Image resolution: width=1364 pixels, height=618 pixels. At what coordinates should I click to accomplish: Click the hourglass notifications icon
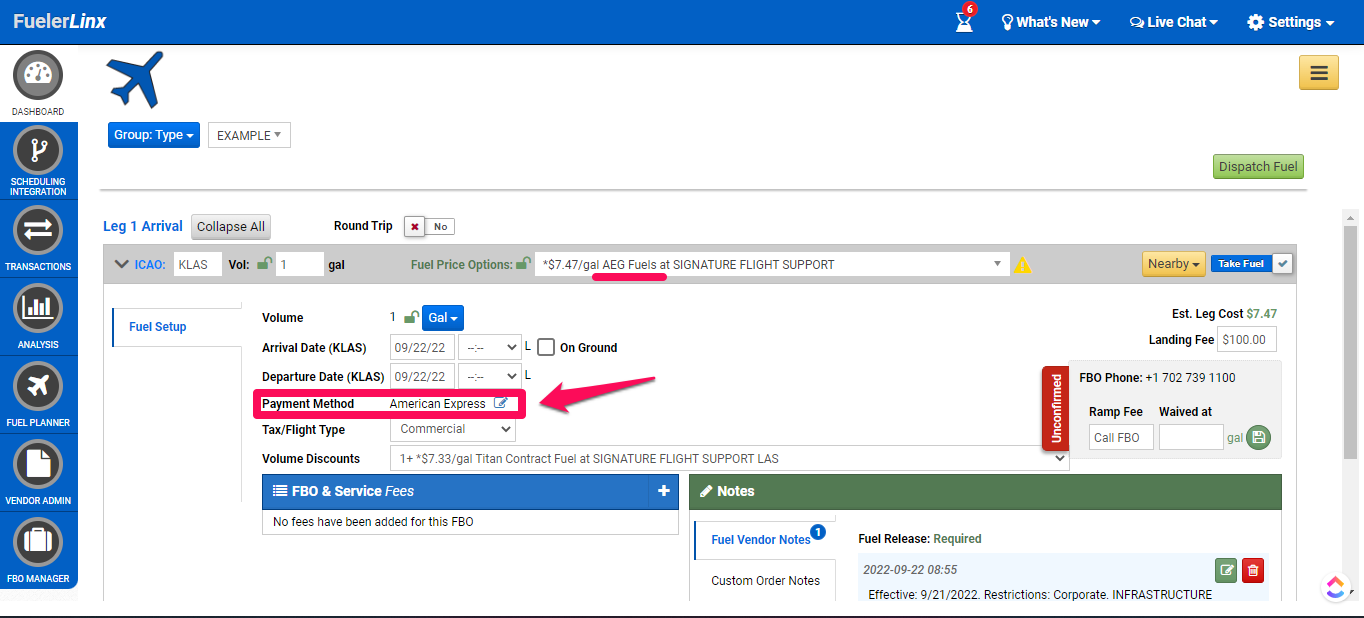(964, 21)
